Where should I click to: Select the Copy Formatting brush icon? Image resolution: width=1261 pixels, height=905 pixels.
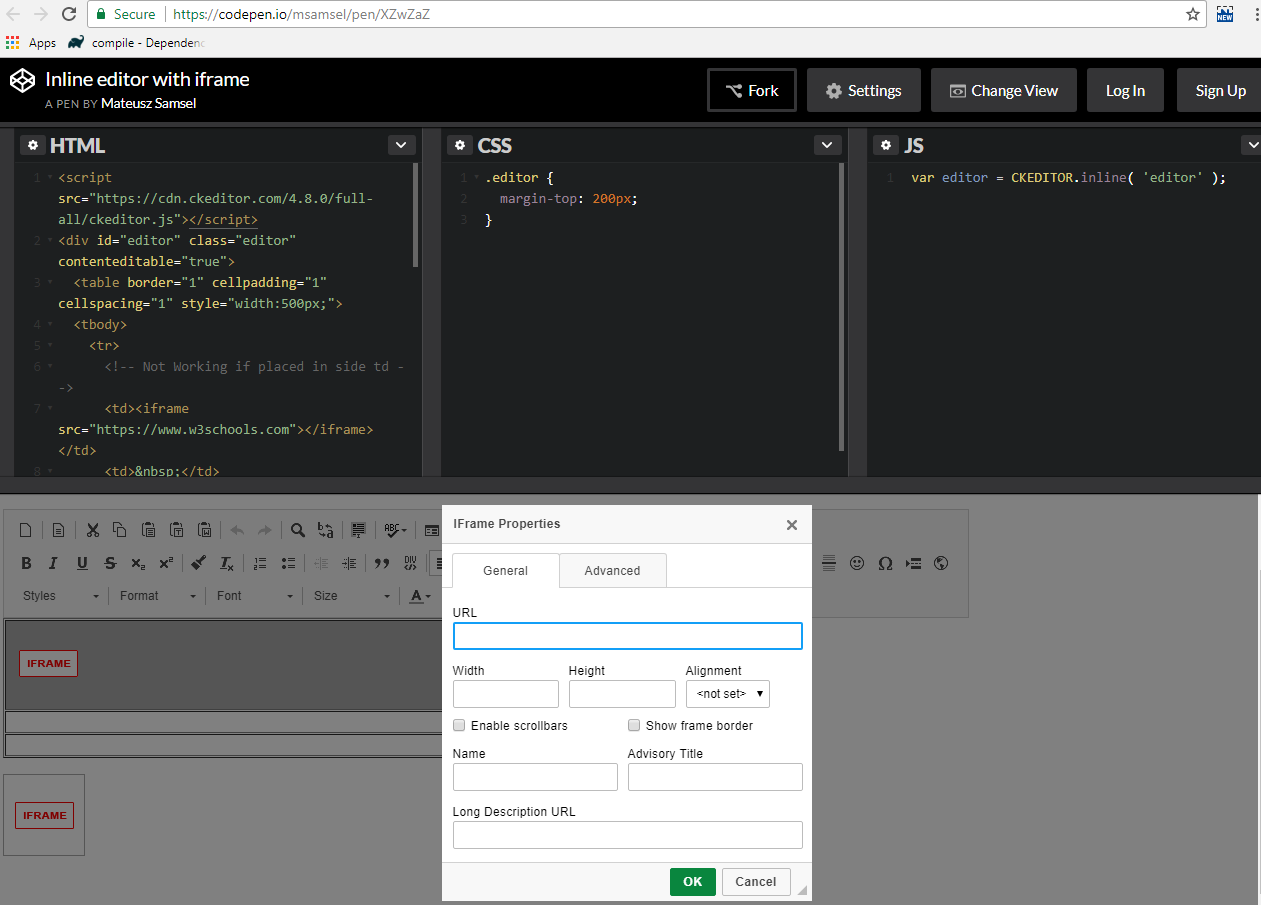click(x=199, y=563)
